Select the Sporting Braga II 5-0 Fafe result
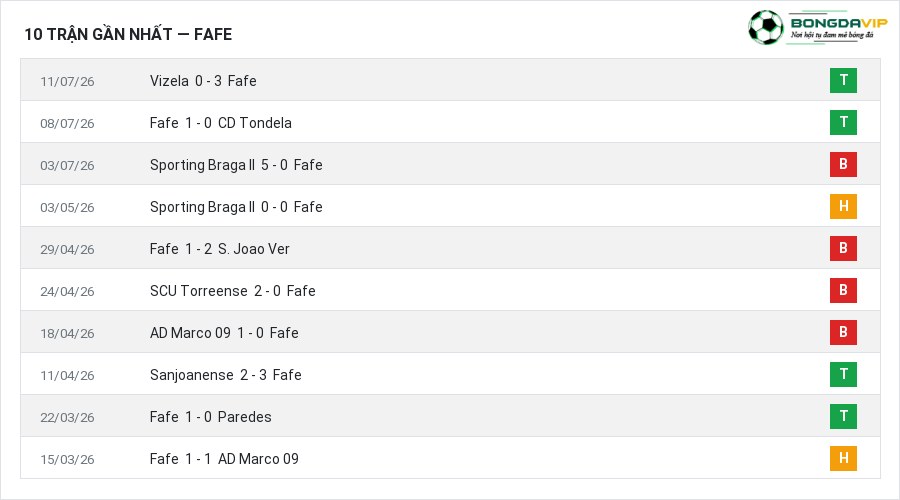The width and height of the screenshot is (900, 500). pyautogui.click(x=236, y=165)
